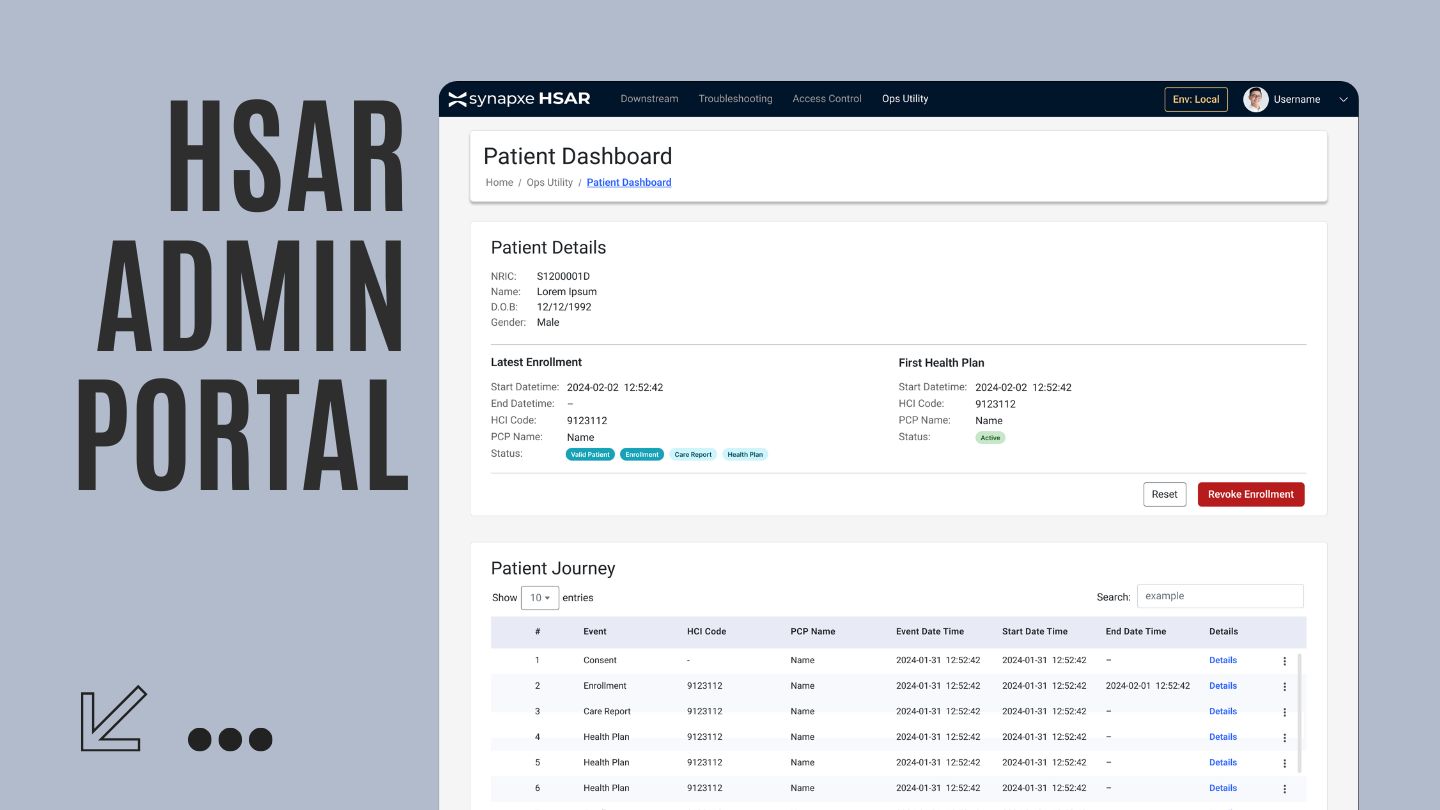This screenshot has width=1440, height=810.
Task: Open the user profile avatar
Action: (x=1256, y=99)
